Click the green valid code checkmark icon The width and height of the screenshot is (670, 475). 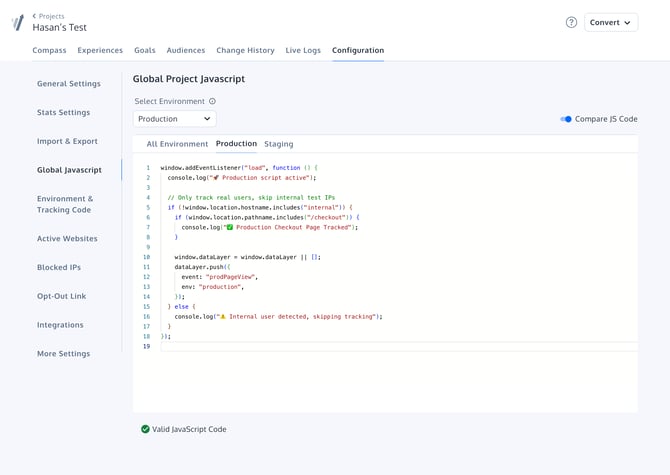click(145, 429)
